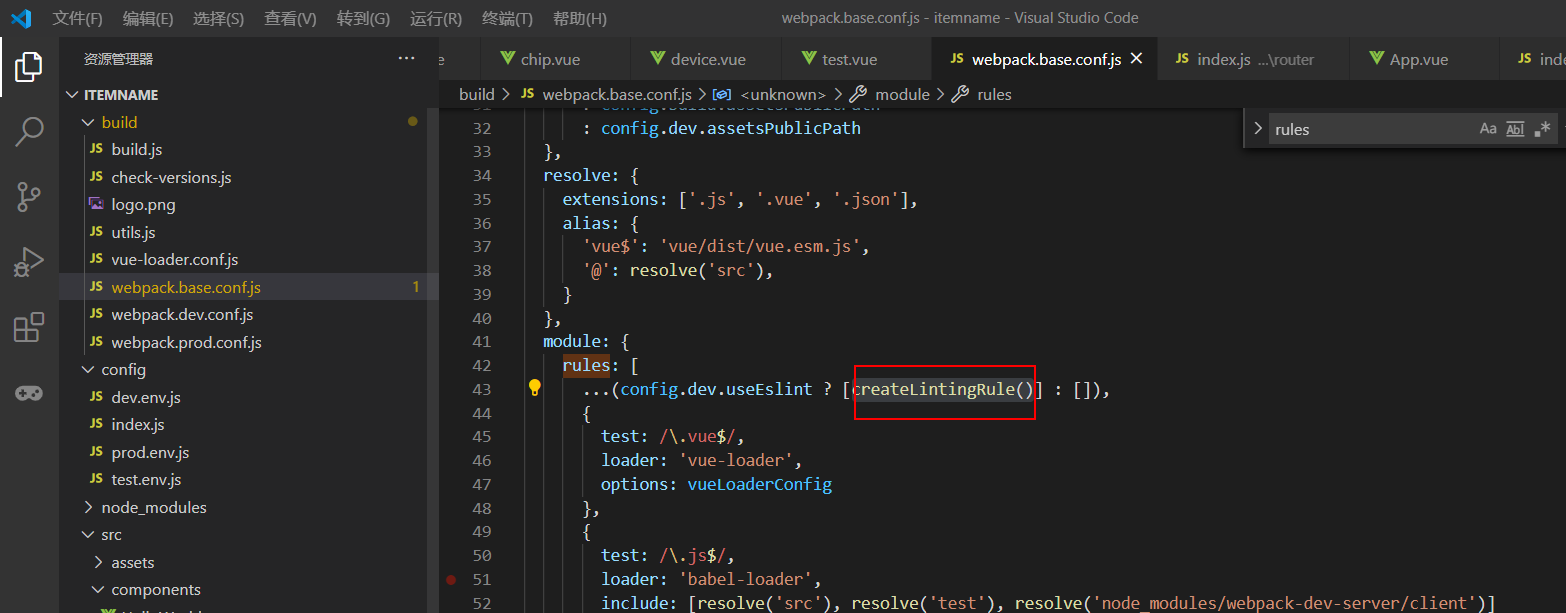Open the Run and Debug icon
Image resolution: width=1566 pixels, height=613 pixels.
[x=28, y=263]
